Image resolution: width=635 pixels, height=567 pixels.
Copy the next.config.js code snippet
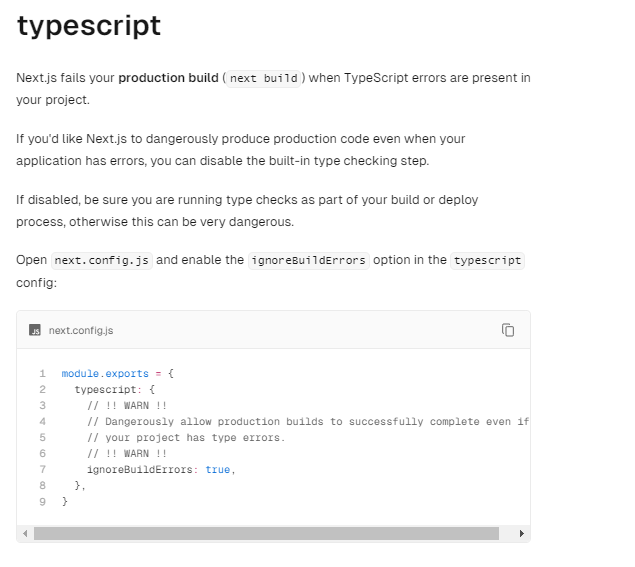pyautogui.click(x=507, y=330)
